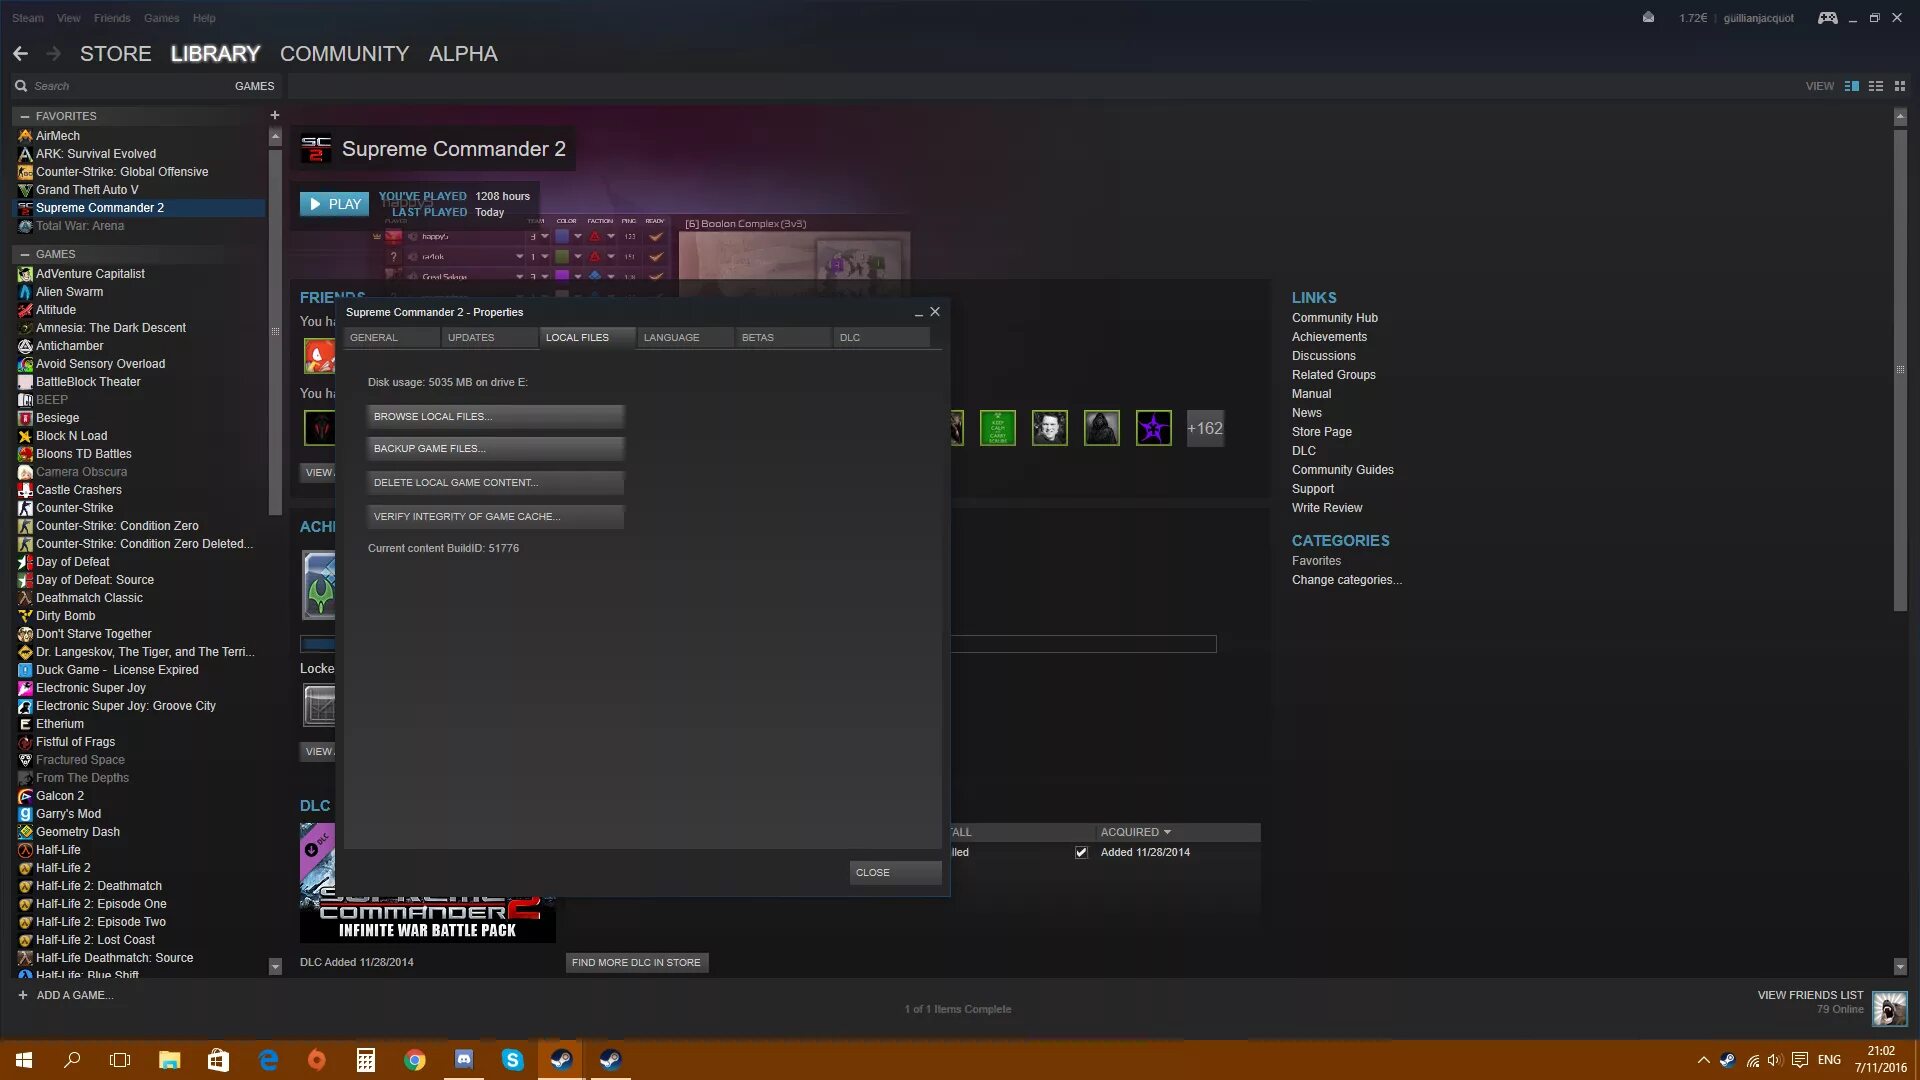This screenshot has height=1080, width=1920.
Task: Open the Community Hub link
Action: (x=1334, y=317)
